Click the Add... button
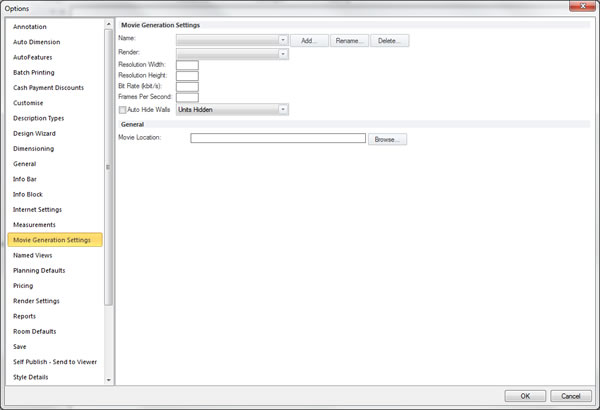Screen dimensions: 600x410 (x=309, y=41)
